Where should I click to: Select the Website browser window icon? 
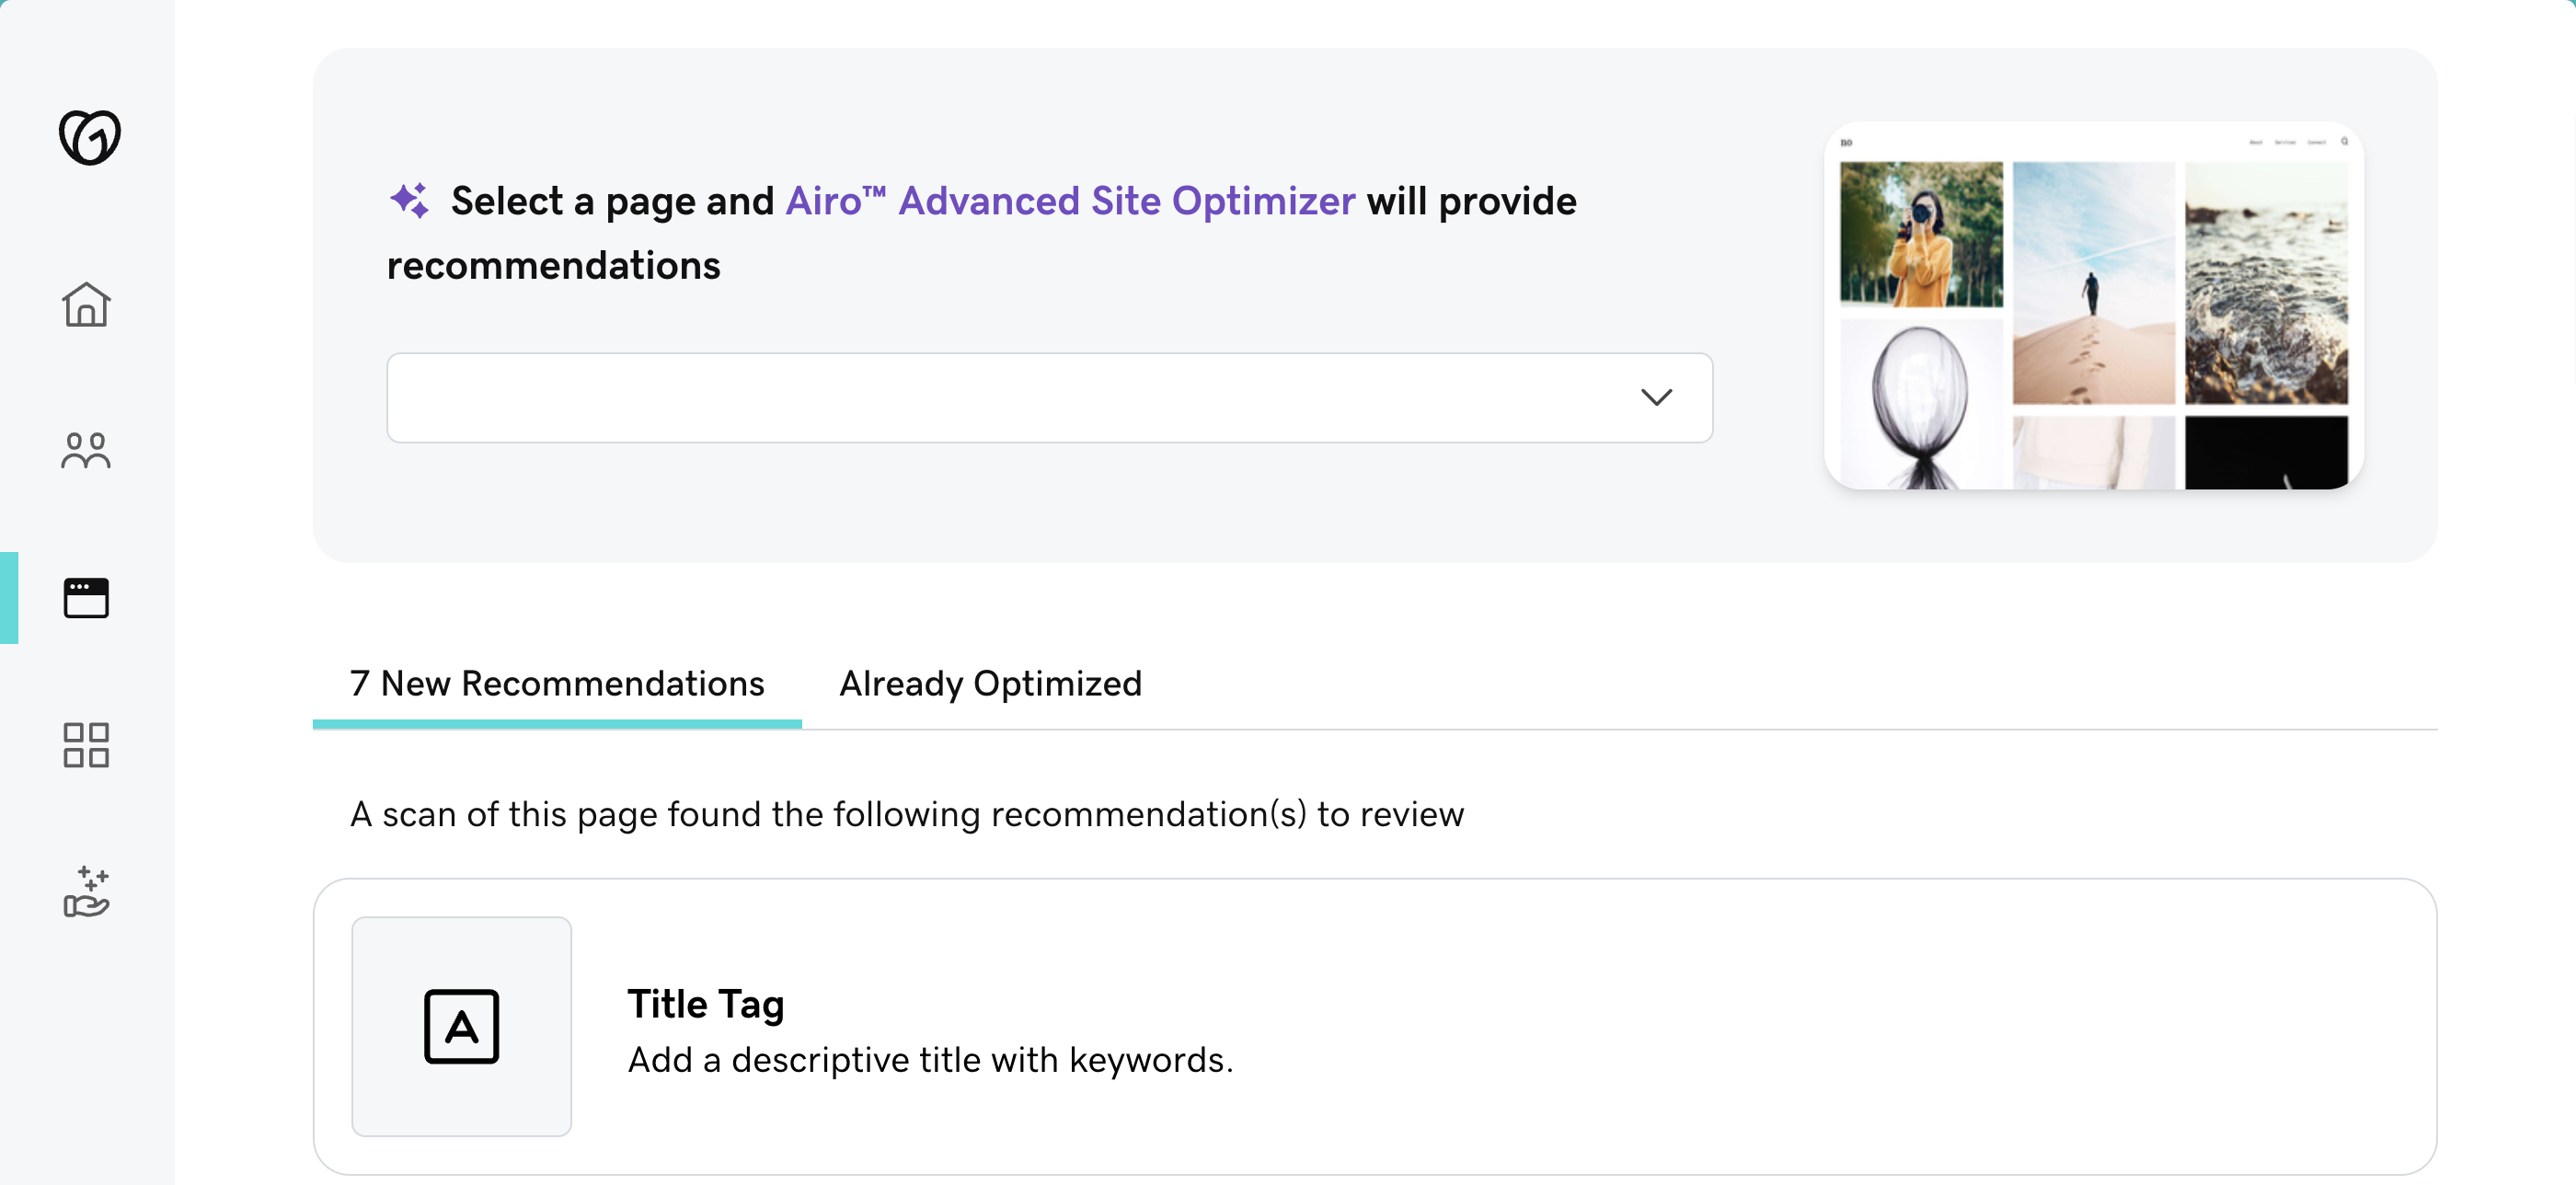[86, 598]
